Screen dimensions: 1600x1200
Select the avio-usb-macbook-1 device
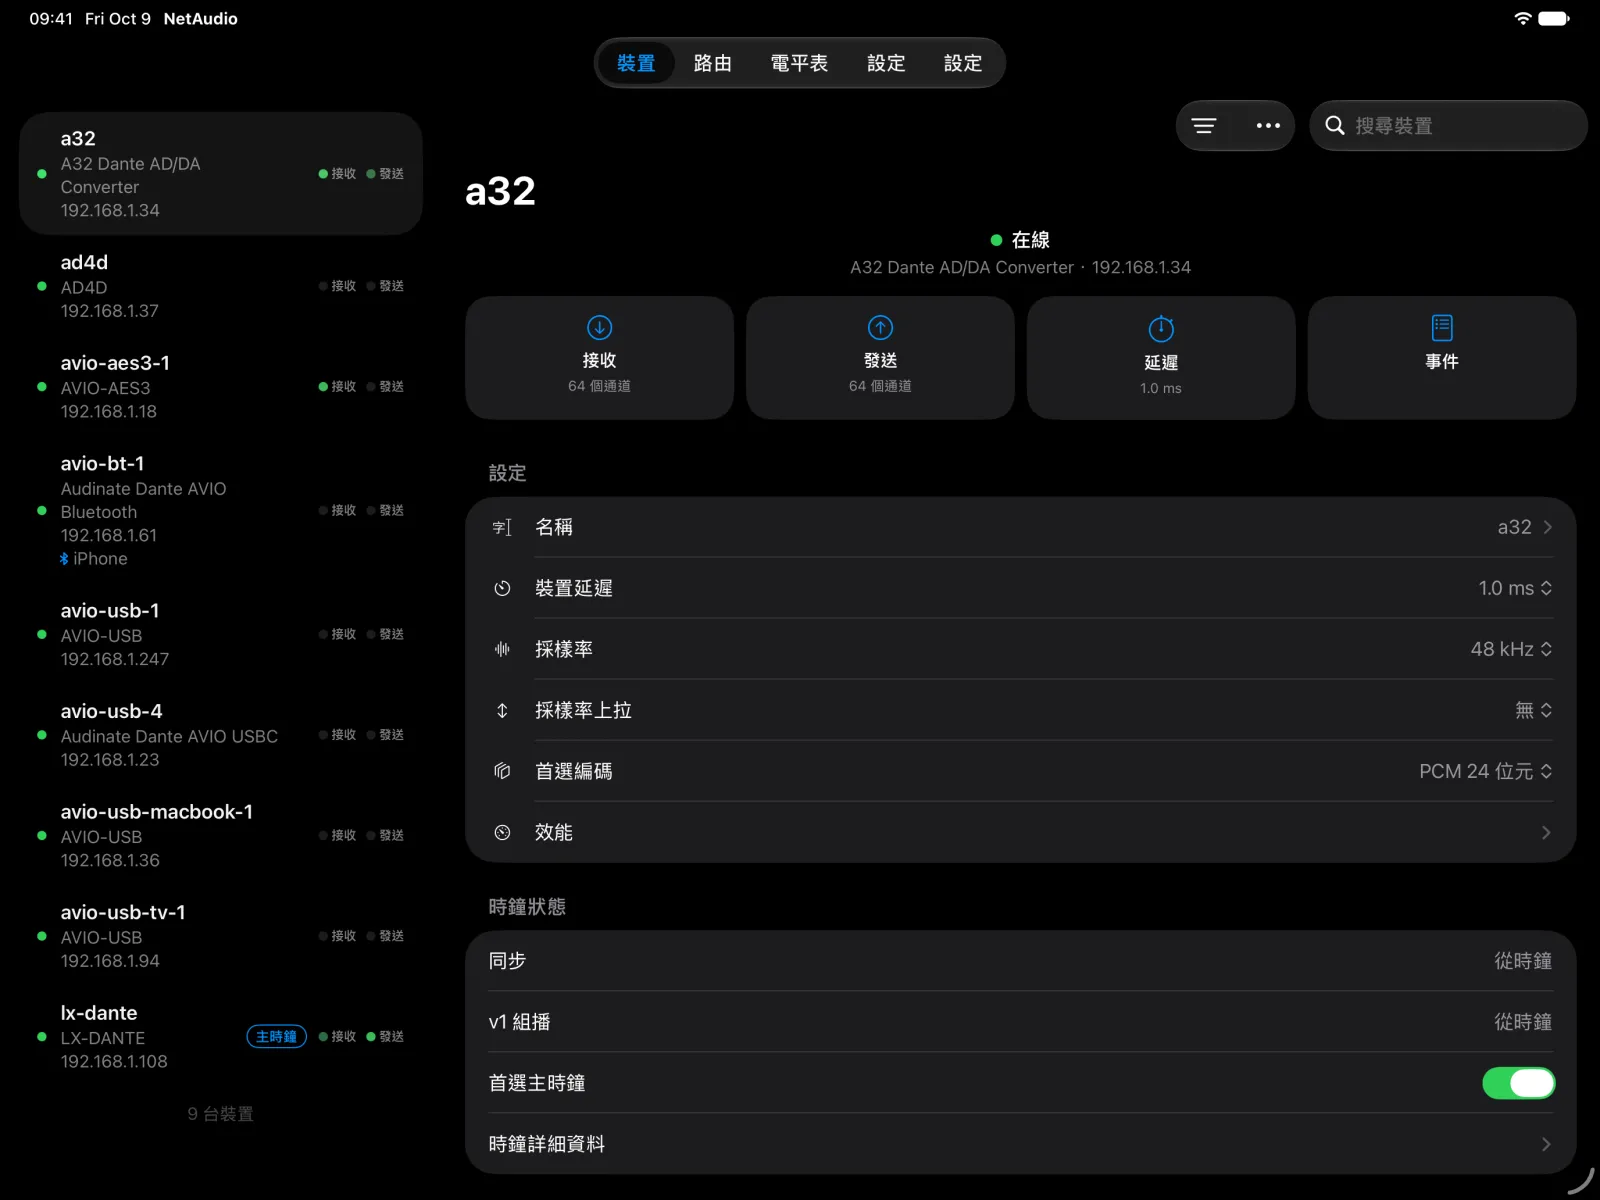pos(221,835)
